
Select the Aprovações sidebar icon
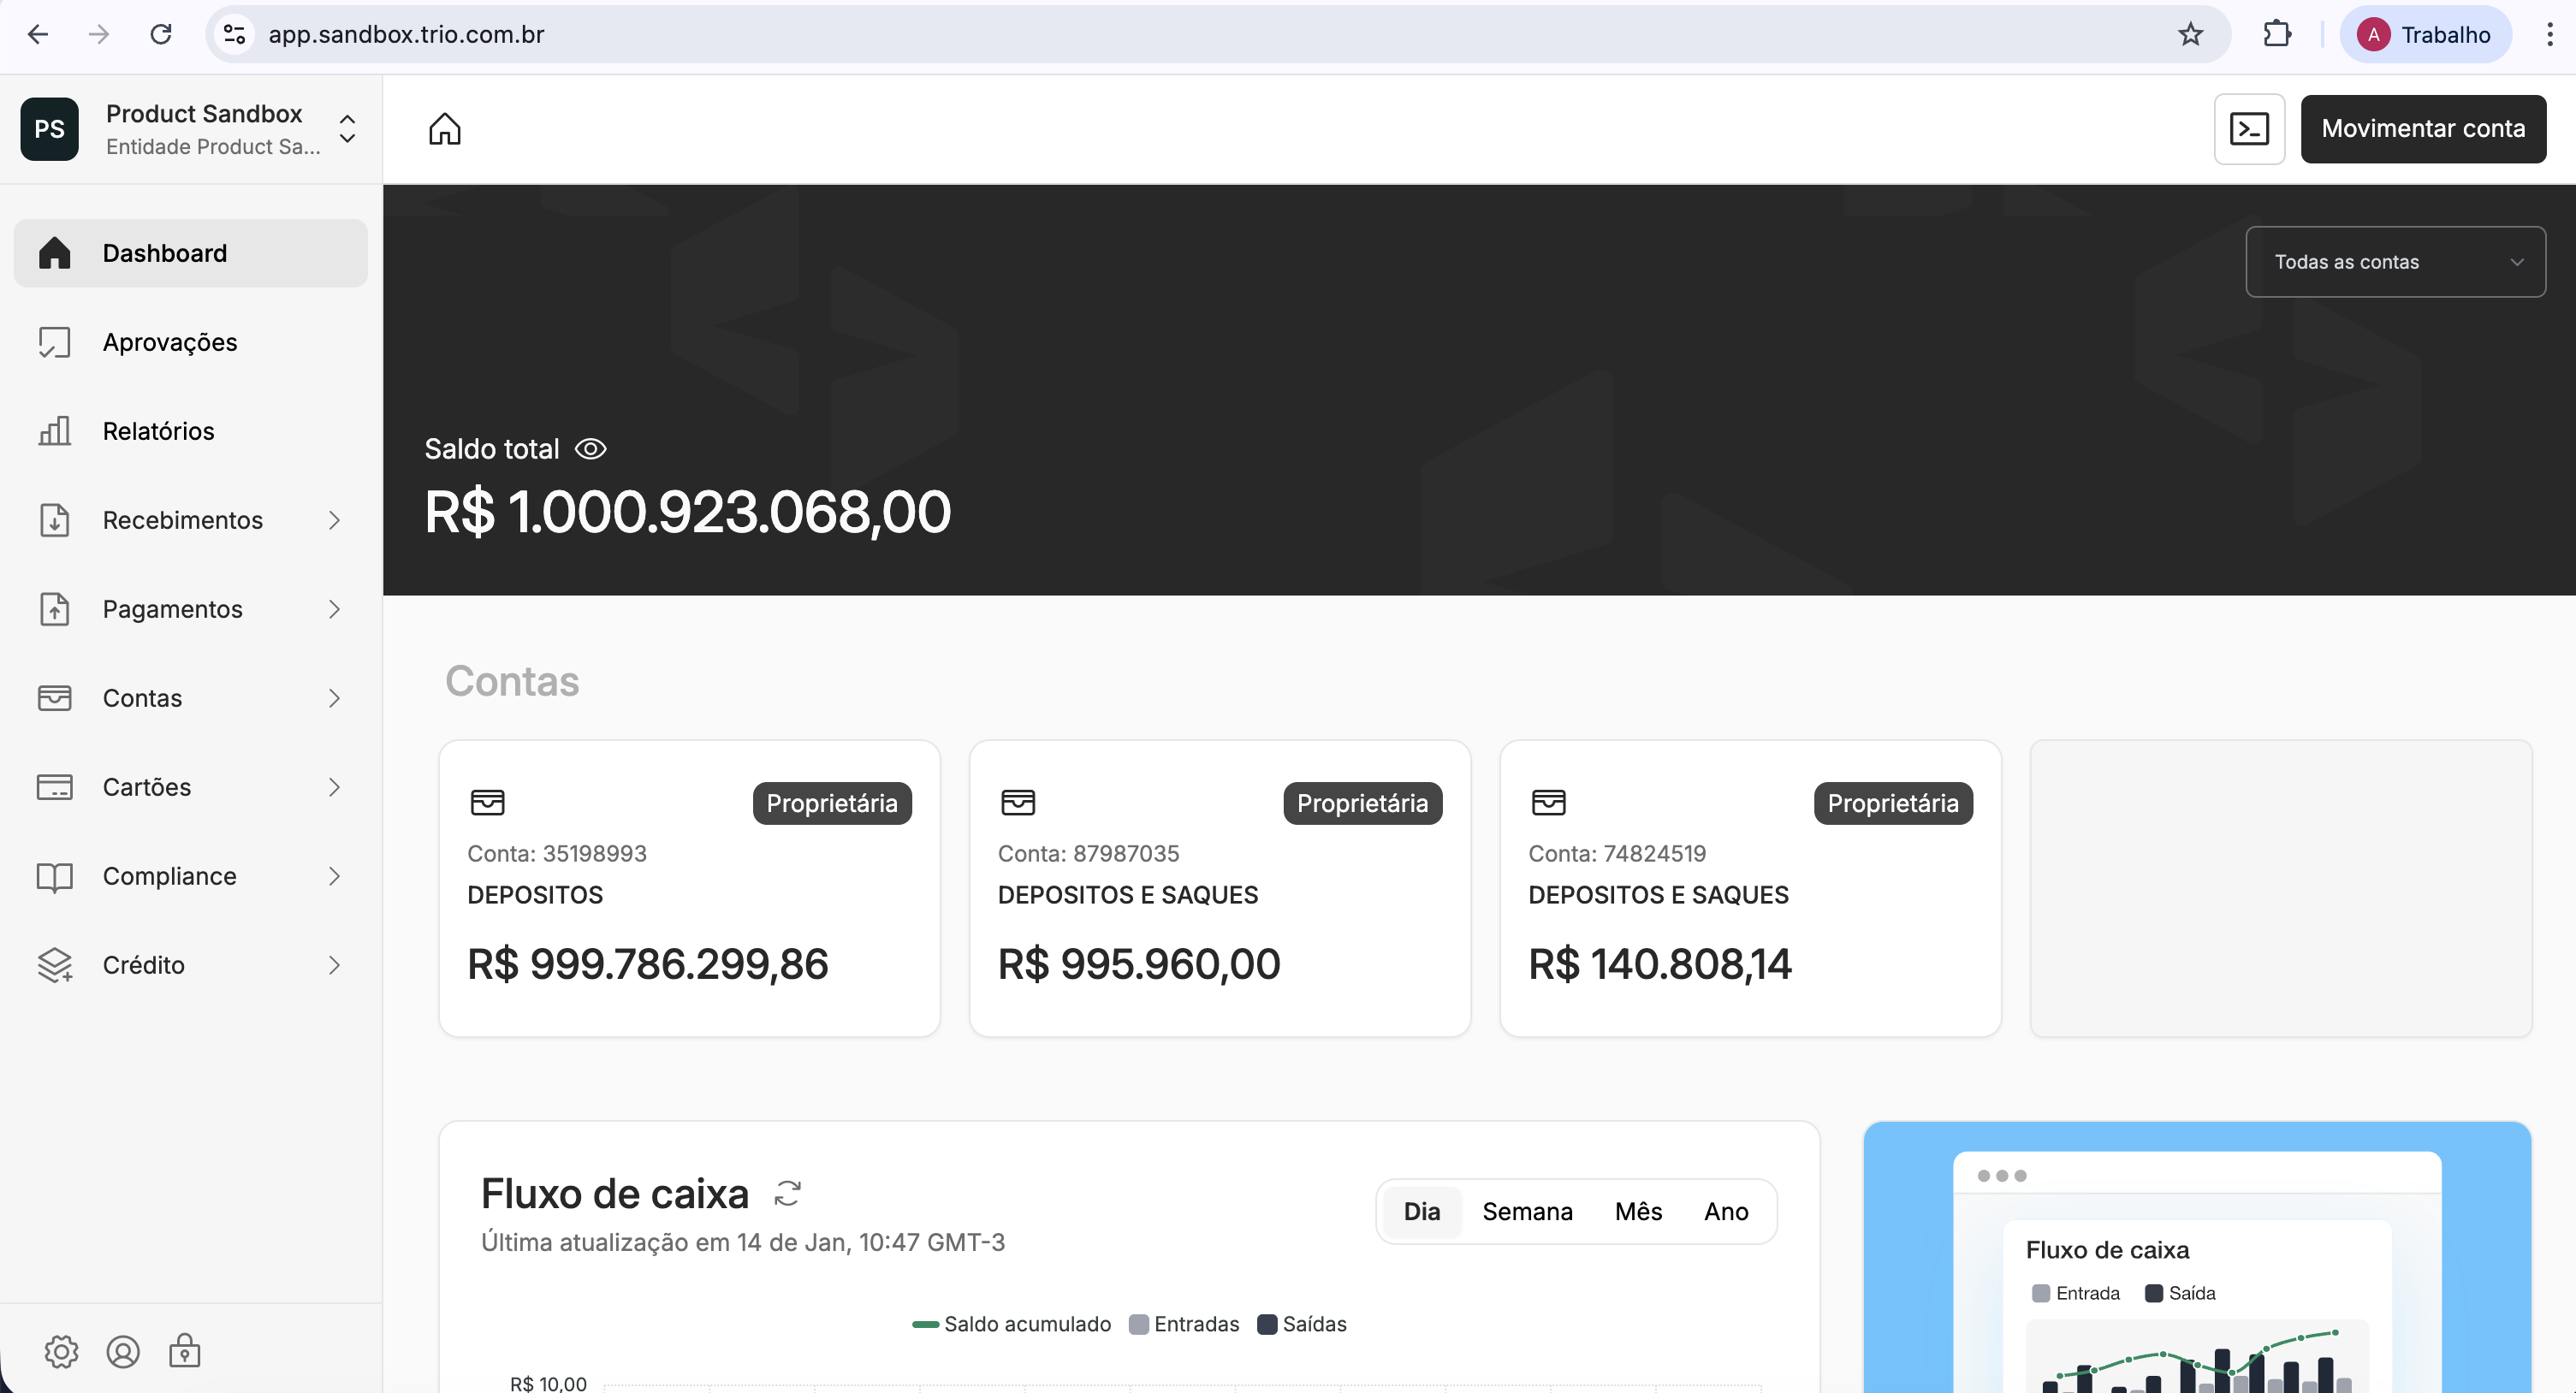click(55, 342)
